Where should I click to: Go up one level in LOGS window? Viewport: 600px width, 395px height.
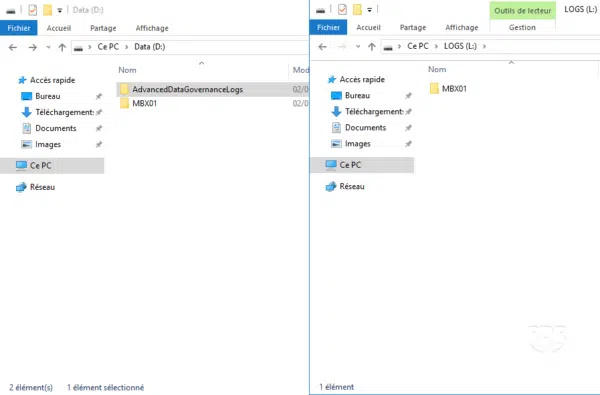click(372, 46)
